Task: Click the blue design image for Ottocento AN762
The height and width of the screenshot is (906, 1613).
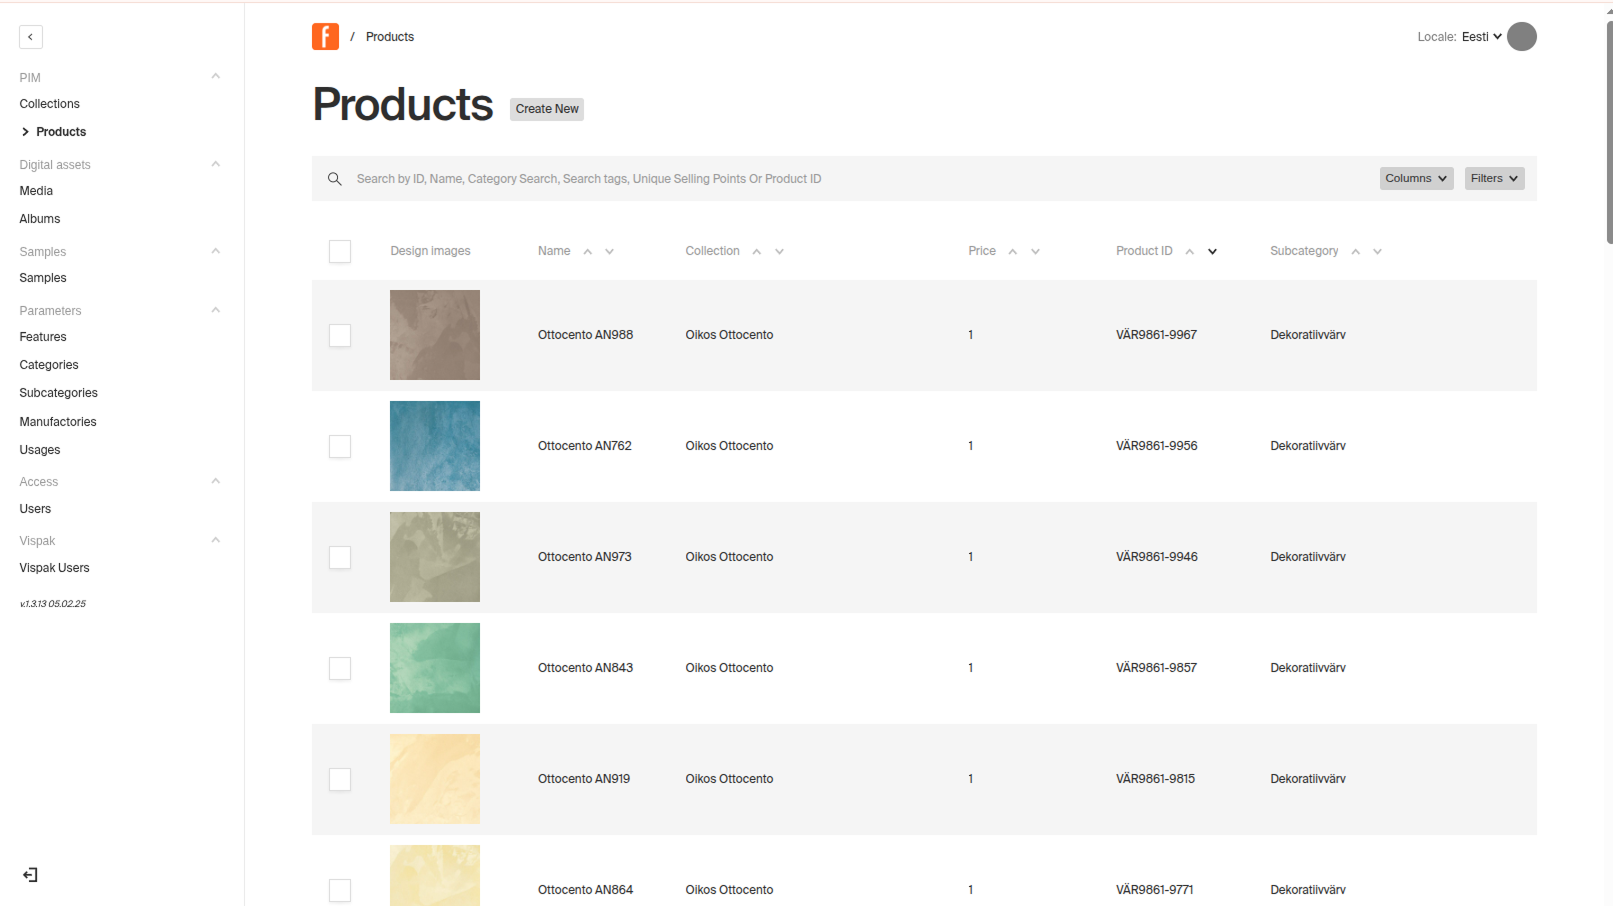Action: point(434,446)
